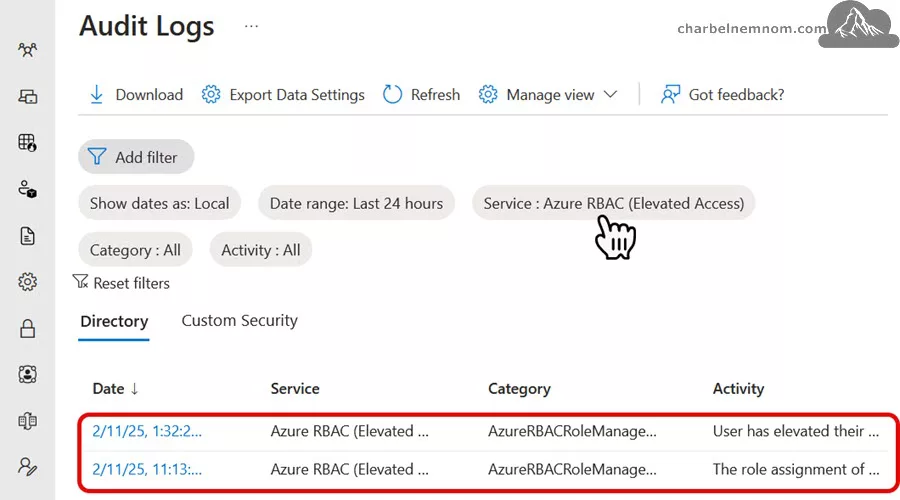
Task: Open the roles and administrators sidebar icon
Action: (x=27, y=189)
